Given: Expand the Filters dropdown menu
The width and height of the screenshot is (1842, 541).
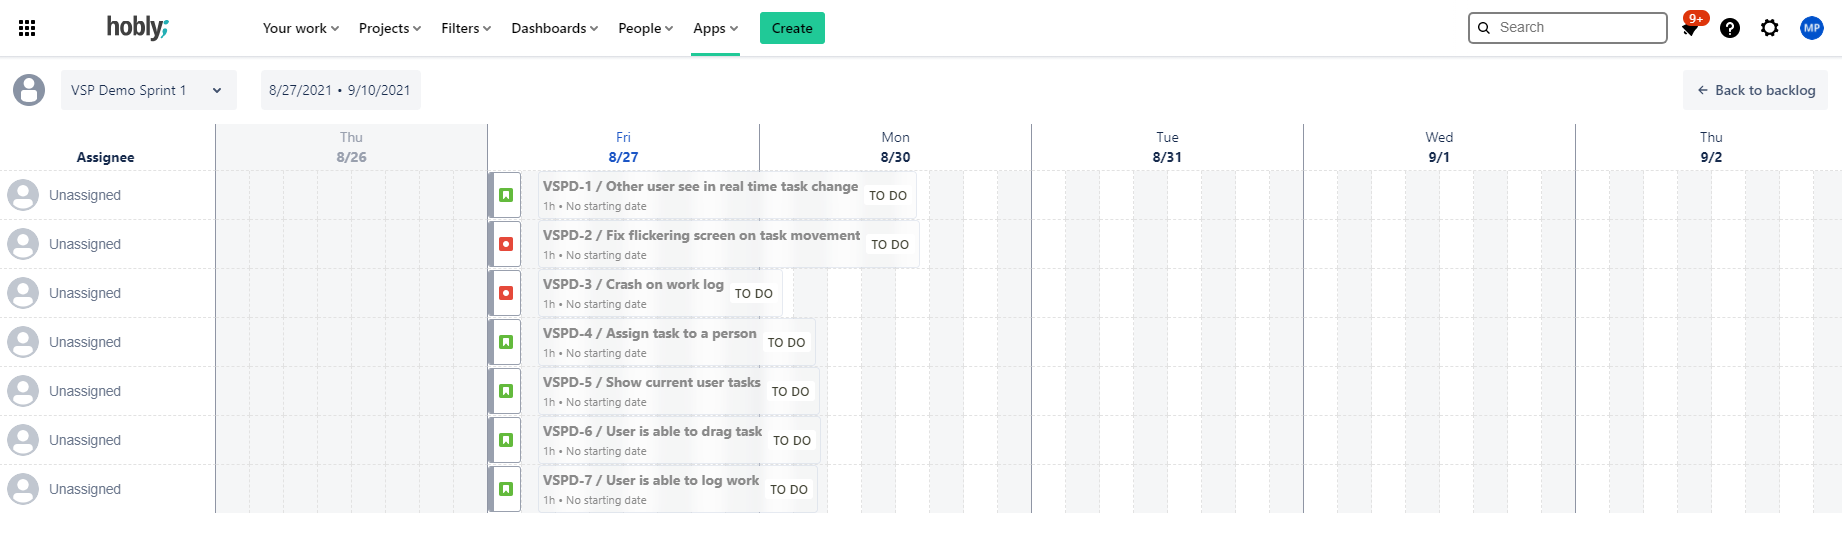Looking at the screenshot, I should [x=466, y=28].
